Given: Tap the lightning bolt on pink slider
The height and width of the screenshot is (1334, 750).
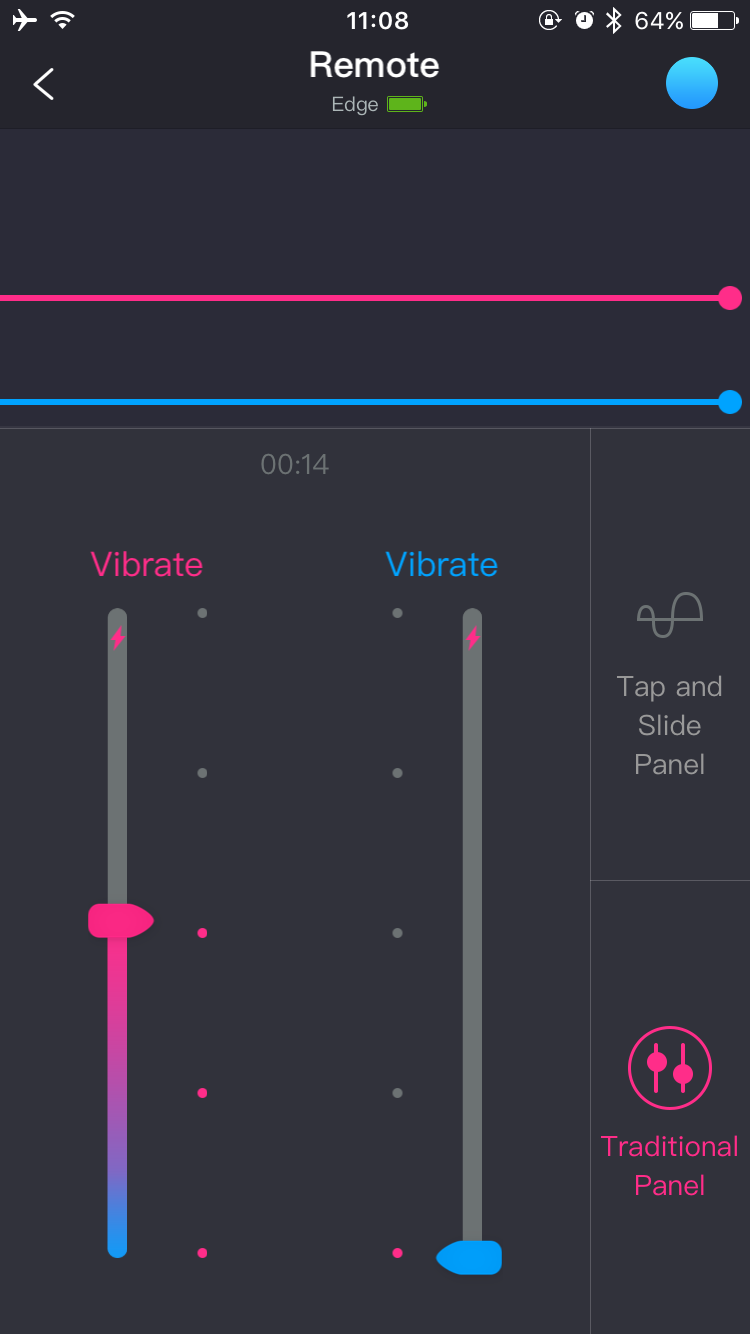Looking at the screenshot, I should click(118, 637).
